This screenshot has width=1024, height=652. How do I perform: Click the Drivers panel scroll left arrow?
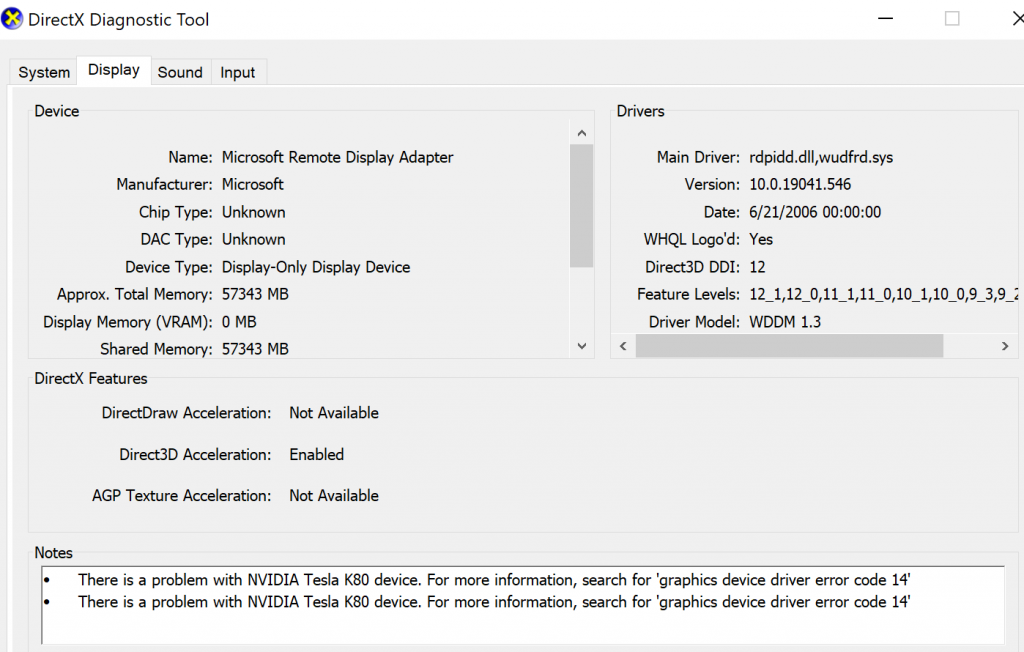(623, 346)
